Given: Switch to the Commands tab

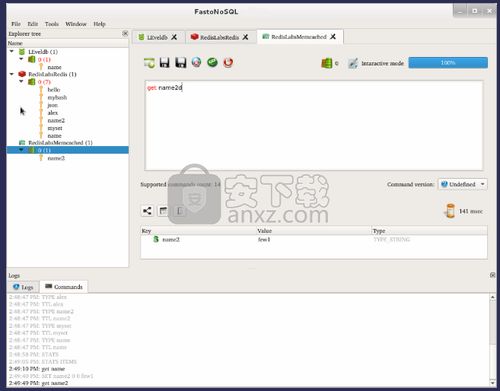Looking at the screenshot, I should pyautogui.click(x=64, y=287).
